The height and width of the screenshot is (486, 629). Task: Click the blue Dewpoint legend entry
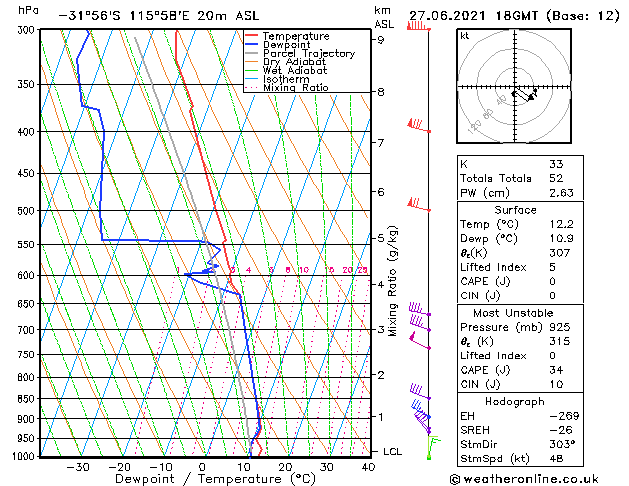[x=278, y=45]
